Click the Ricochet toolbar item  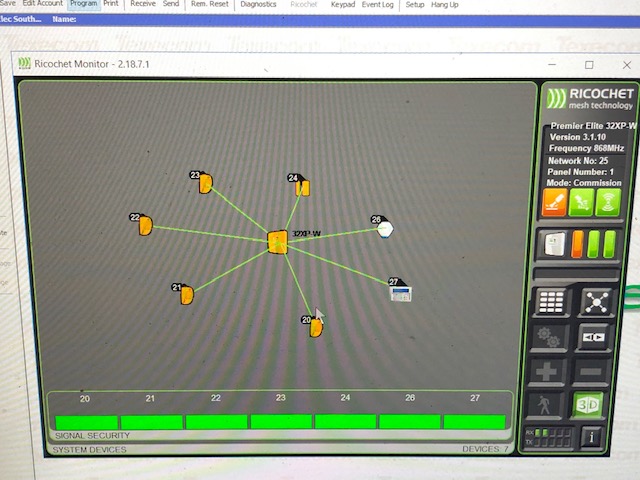tap(304, 4)
